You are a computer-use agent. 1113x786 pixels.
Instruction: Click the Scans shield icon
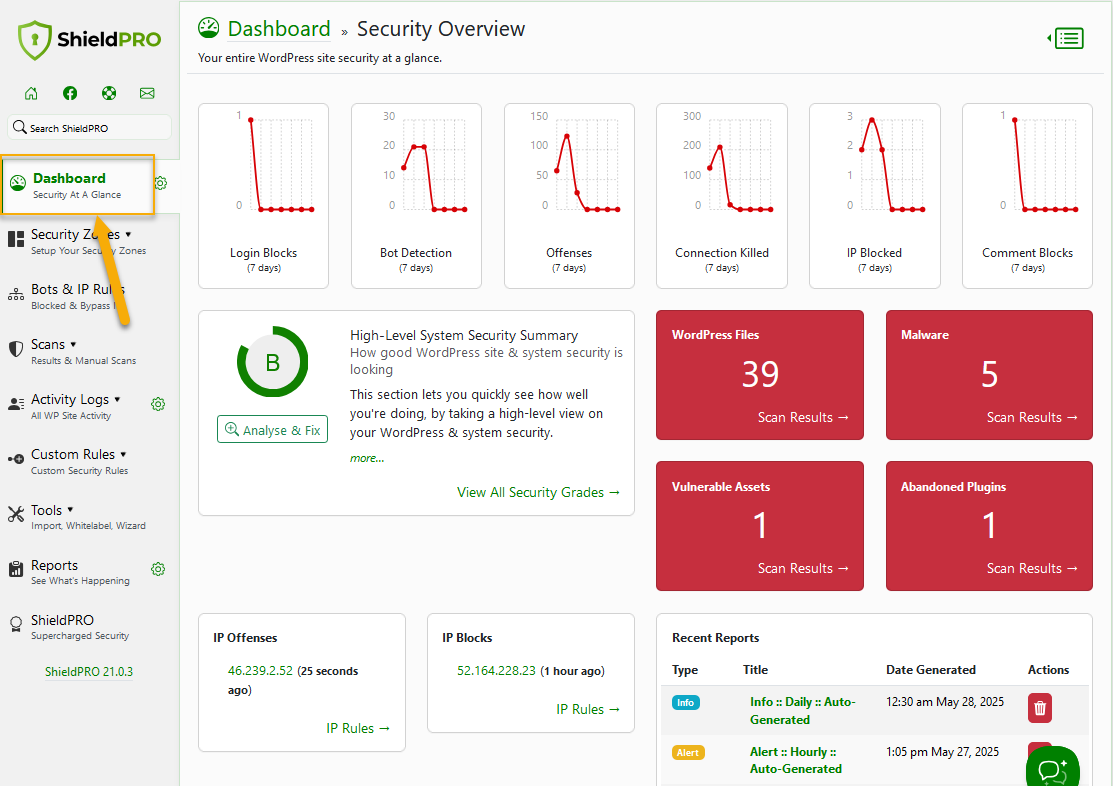point(16,349)
